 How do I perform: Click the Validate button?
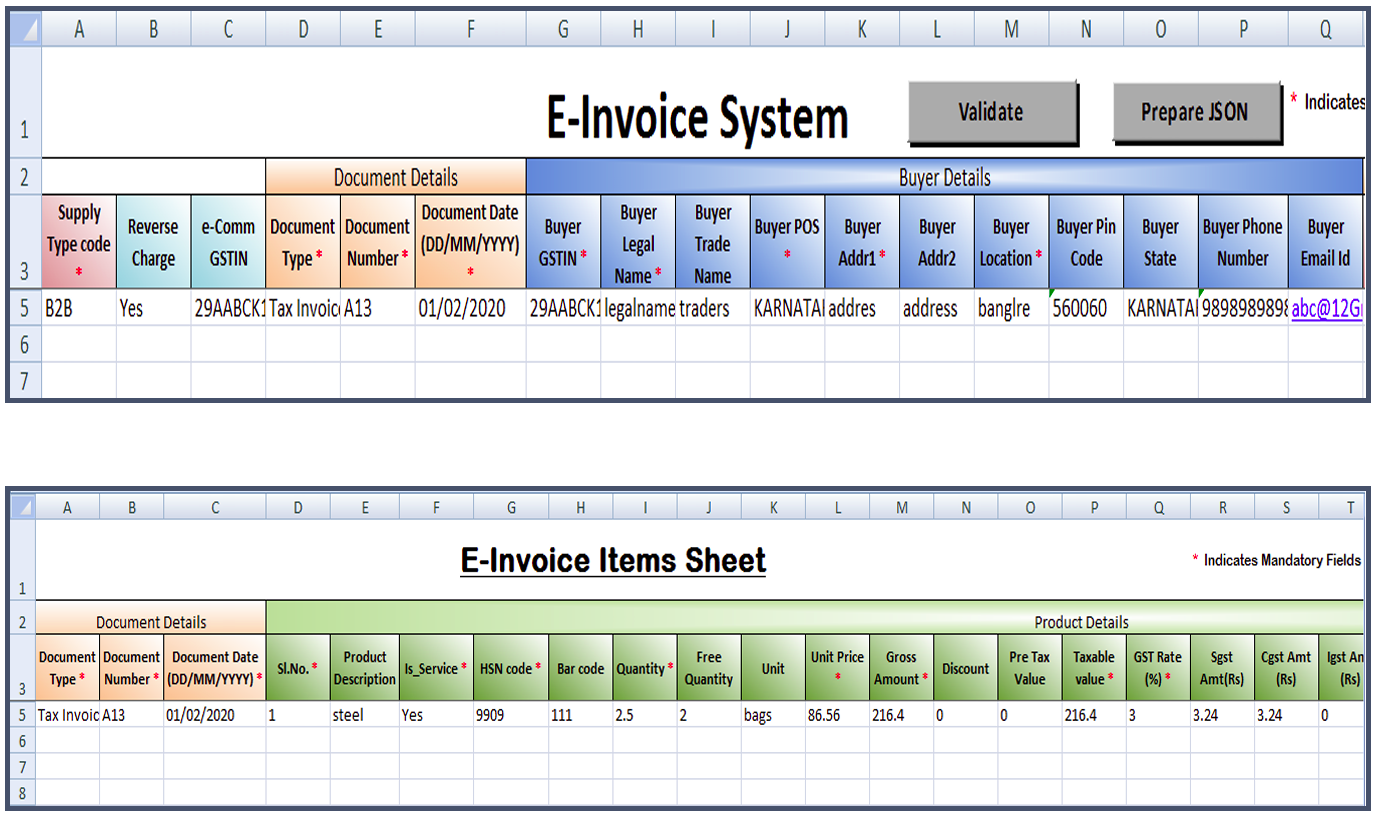(991, 112)
